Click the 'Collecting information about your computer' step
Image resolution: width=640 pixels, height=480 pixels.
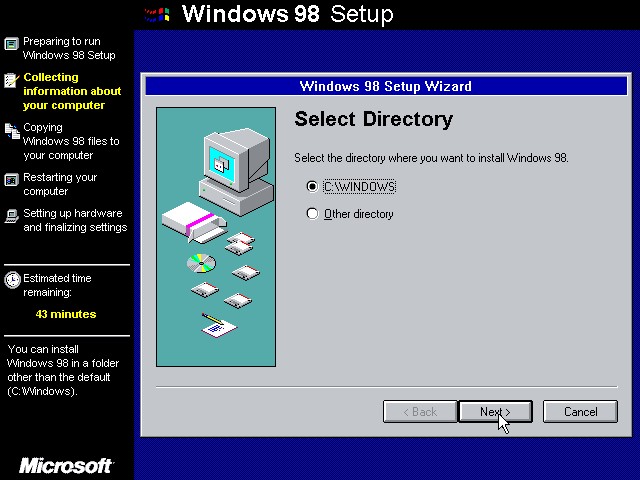(x=72, y=91)
